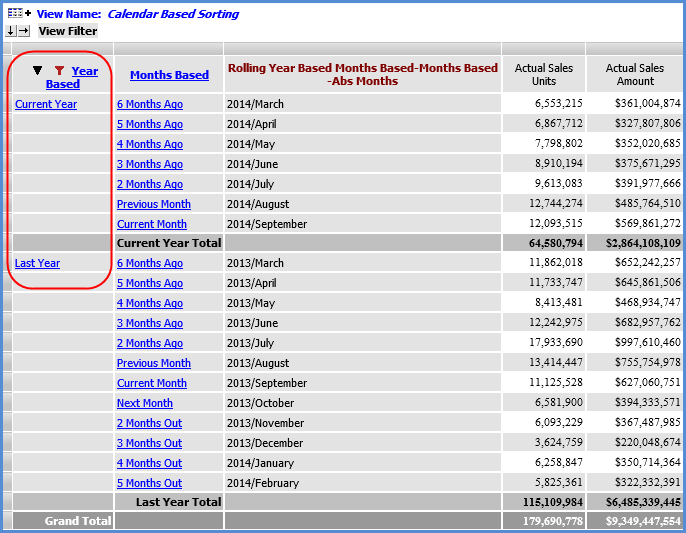Select the Months Based column header link
Viewport: 686px width, 533px height.
[x=169, y=75]
